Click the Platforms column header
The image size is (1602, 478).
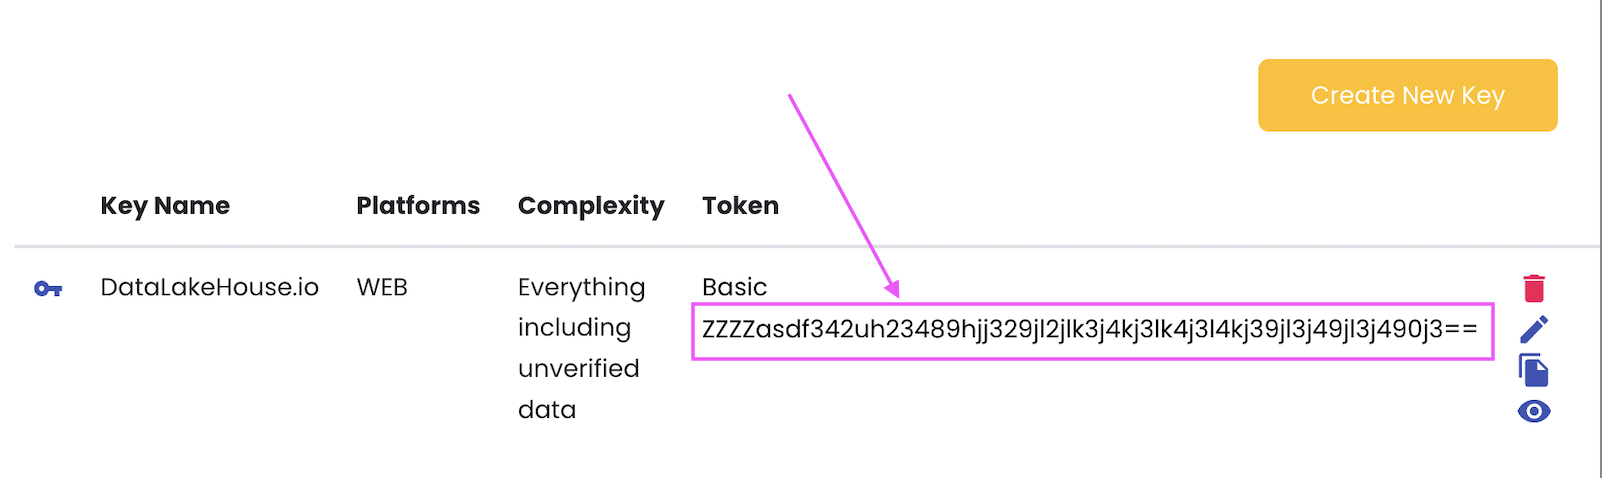(418, 206)
